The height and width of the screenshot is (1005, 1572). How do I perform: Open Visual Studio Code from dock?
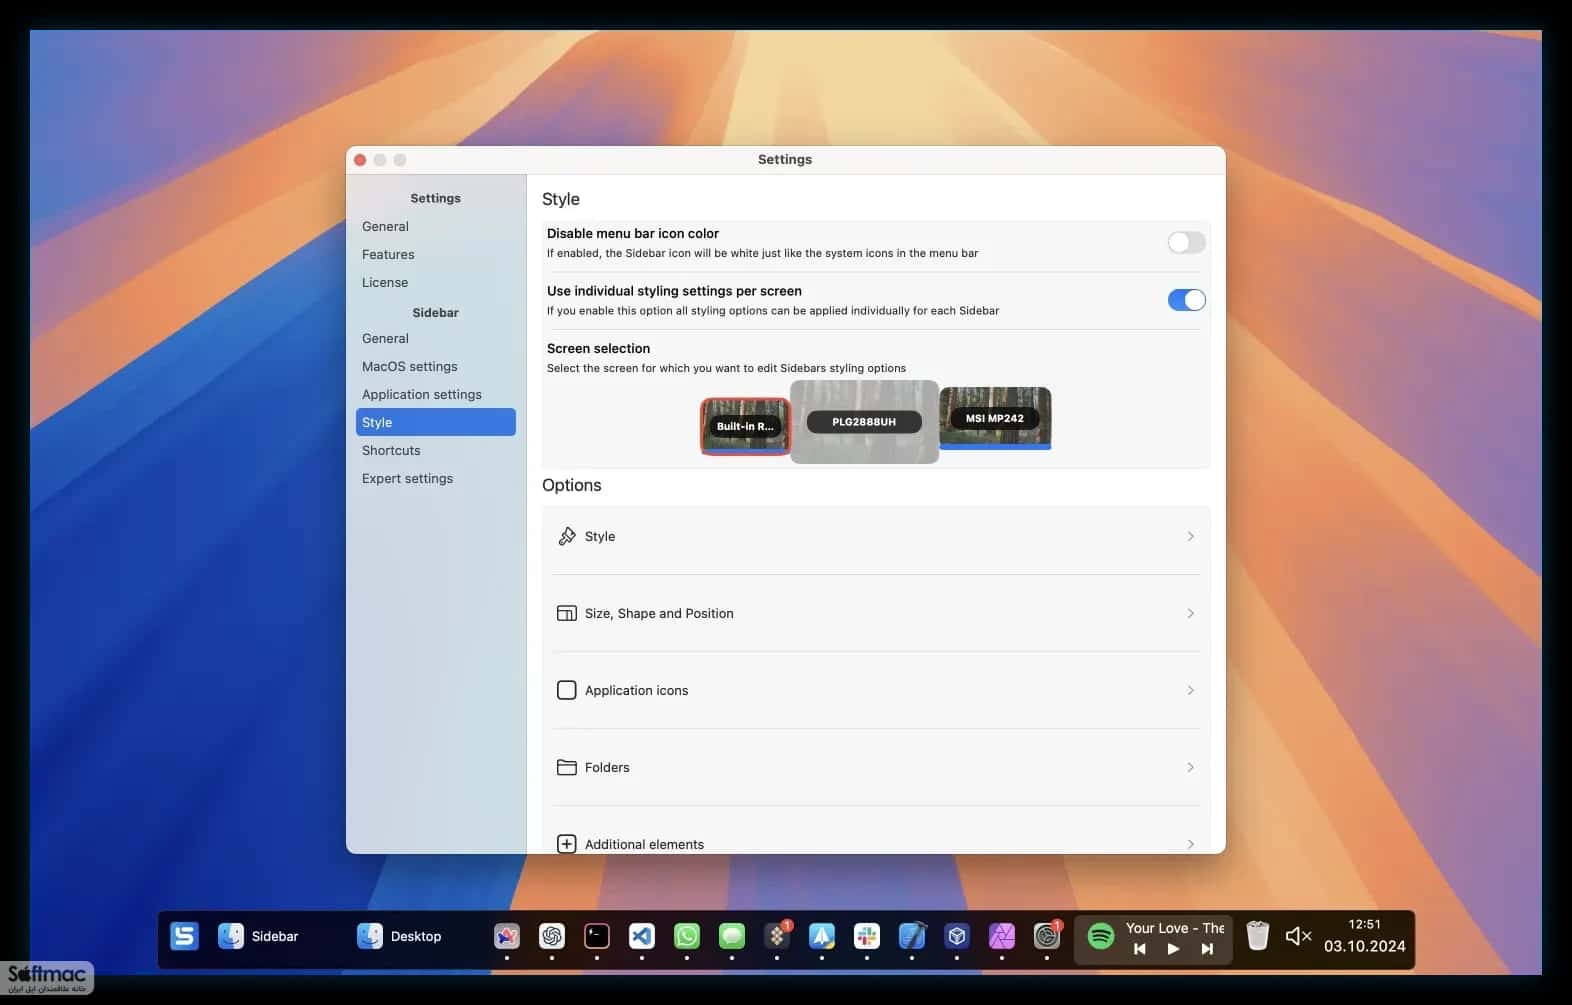tap(642, 936)
